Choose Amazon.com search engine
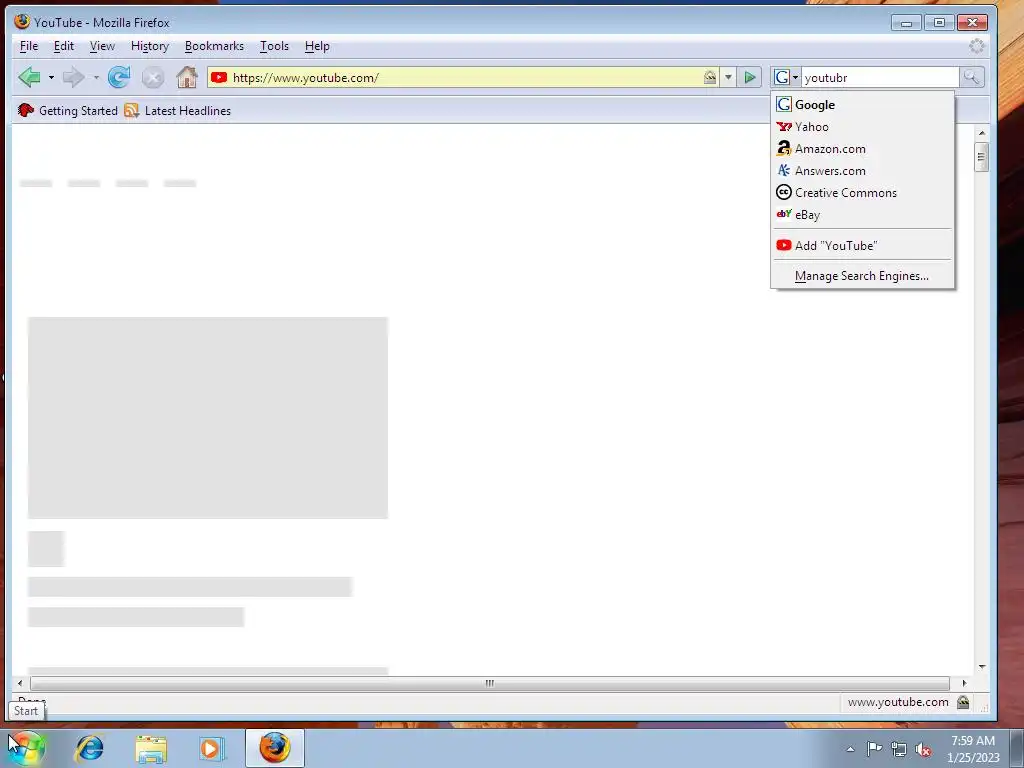Viewport: 1024px width, 768px height. 862,149
